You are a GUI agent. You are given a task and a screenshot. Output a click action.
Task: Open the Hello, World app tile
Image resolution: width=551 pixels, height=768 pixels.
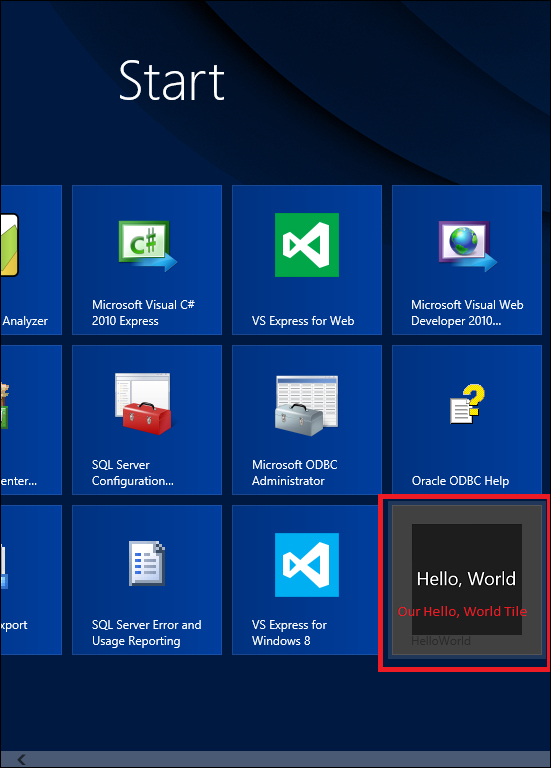click(467, 580)
